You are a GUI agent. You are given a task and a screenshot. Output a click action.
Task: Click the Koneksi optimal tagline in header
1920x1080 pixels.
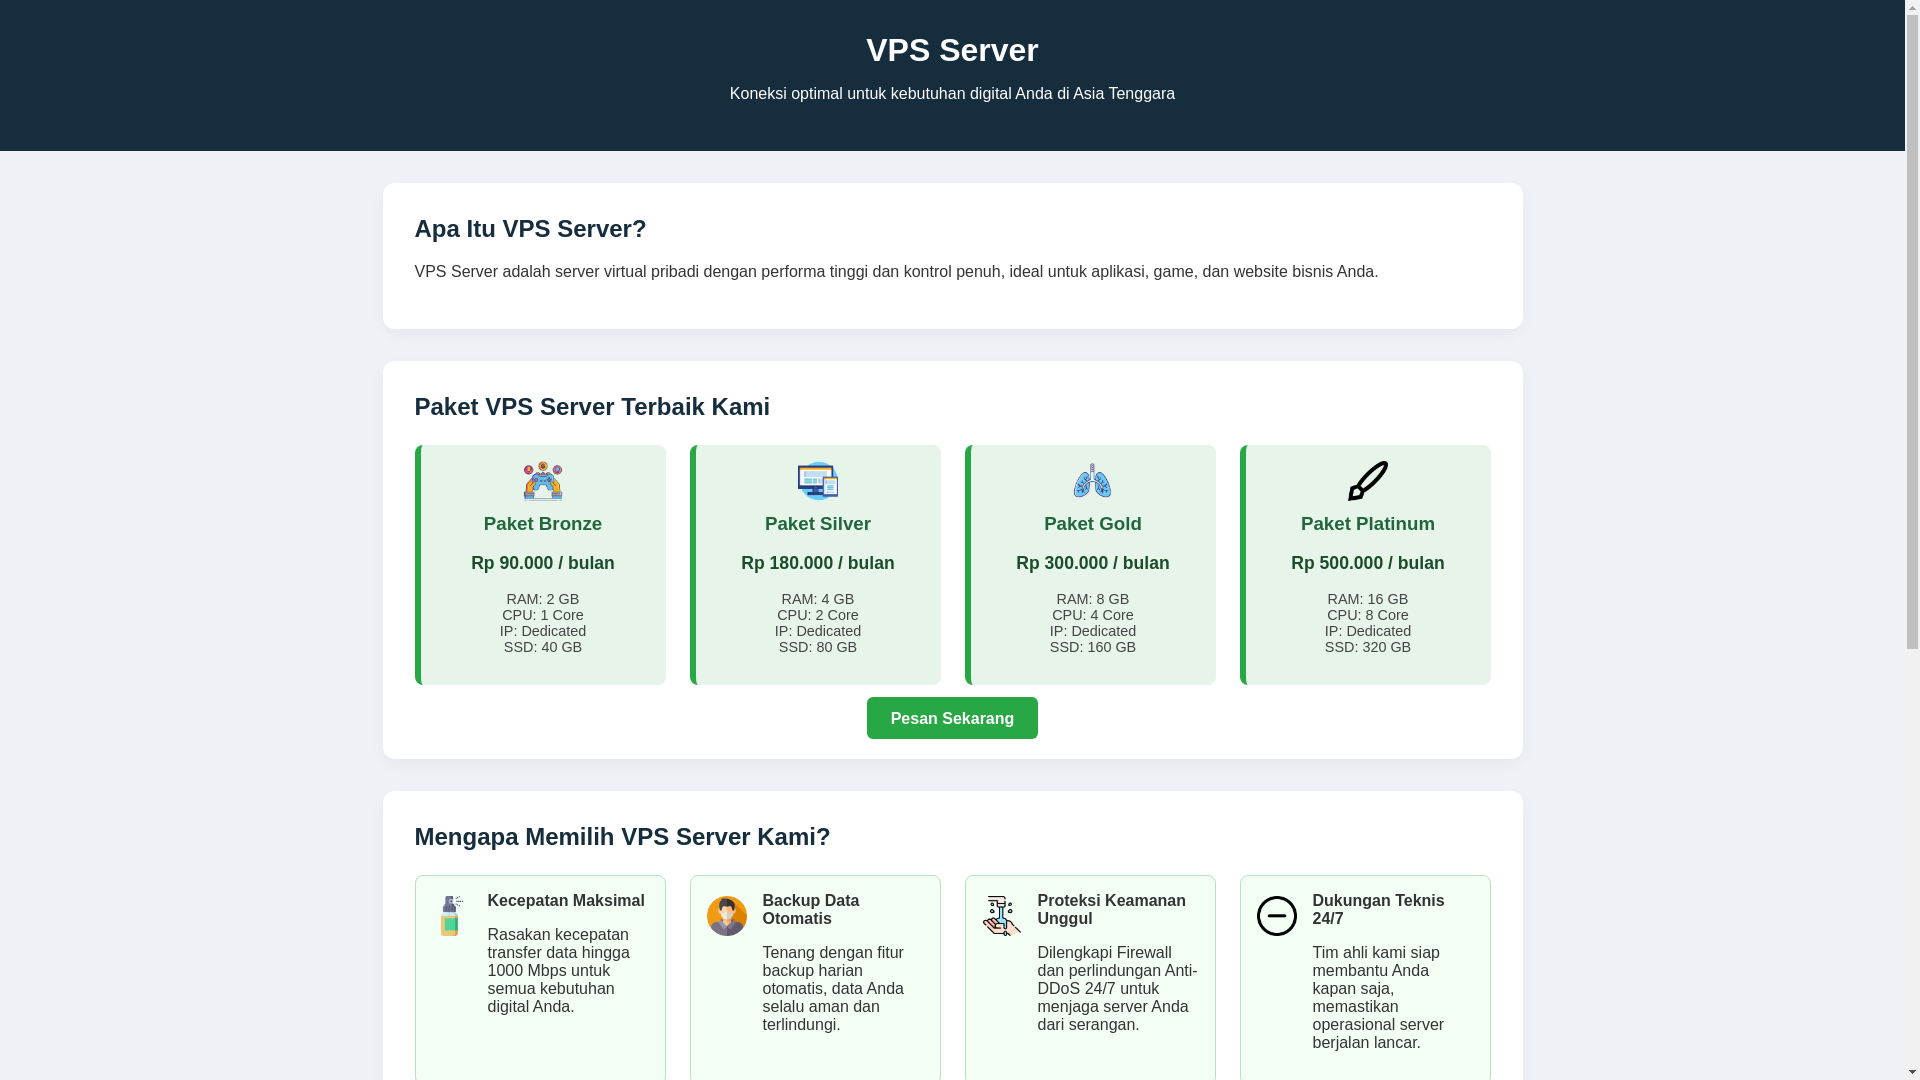pyautogui.click(x=952, y=94)
